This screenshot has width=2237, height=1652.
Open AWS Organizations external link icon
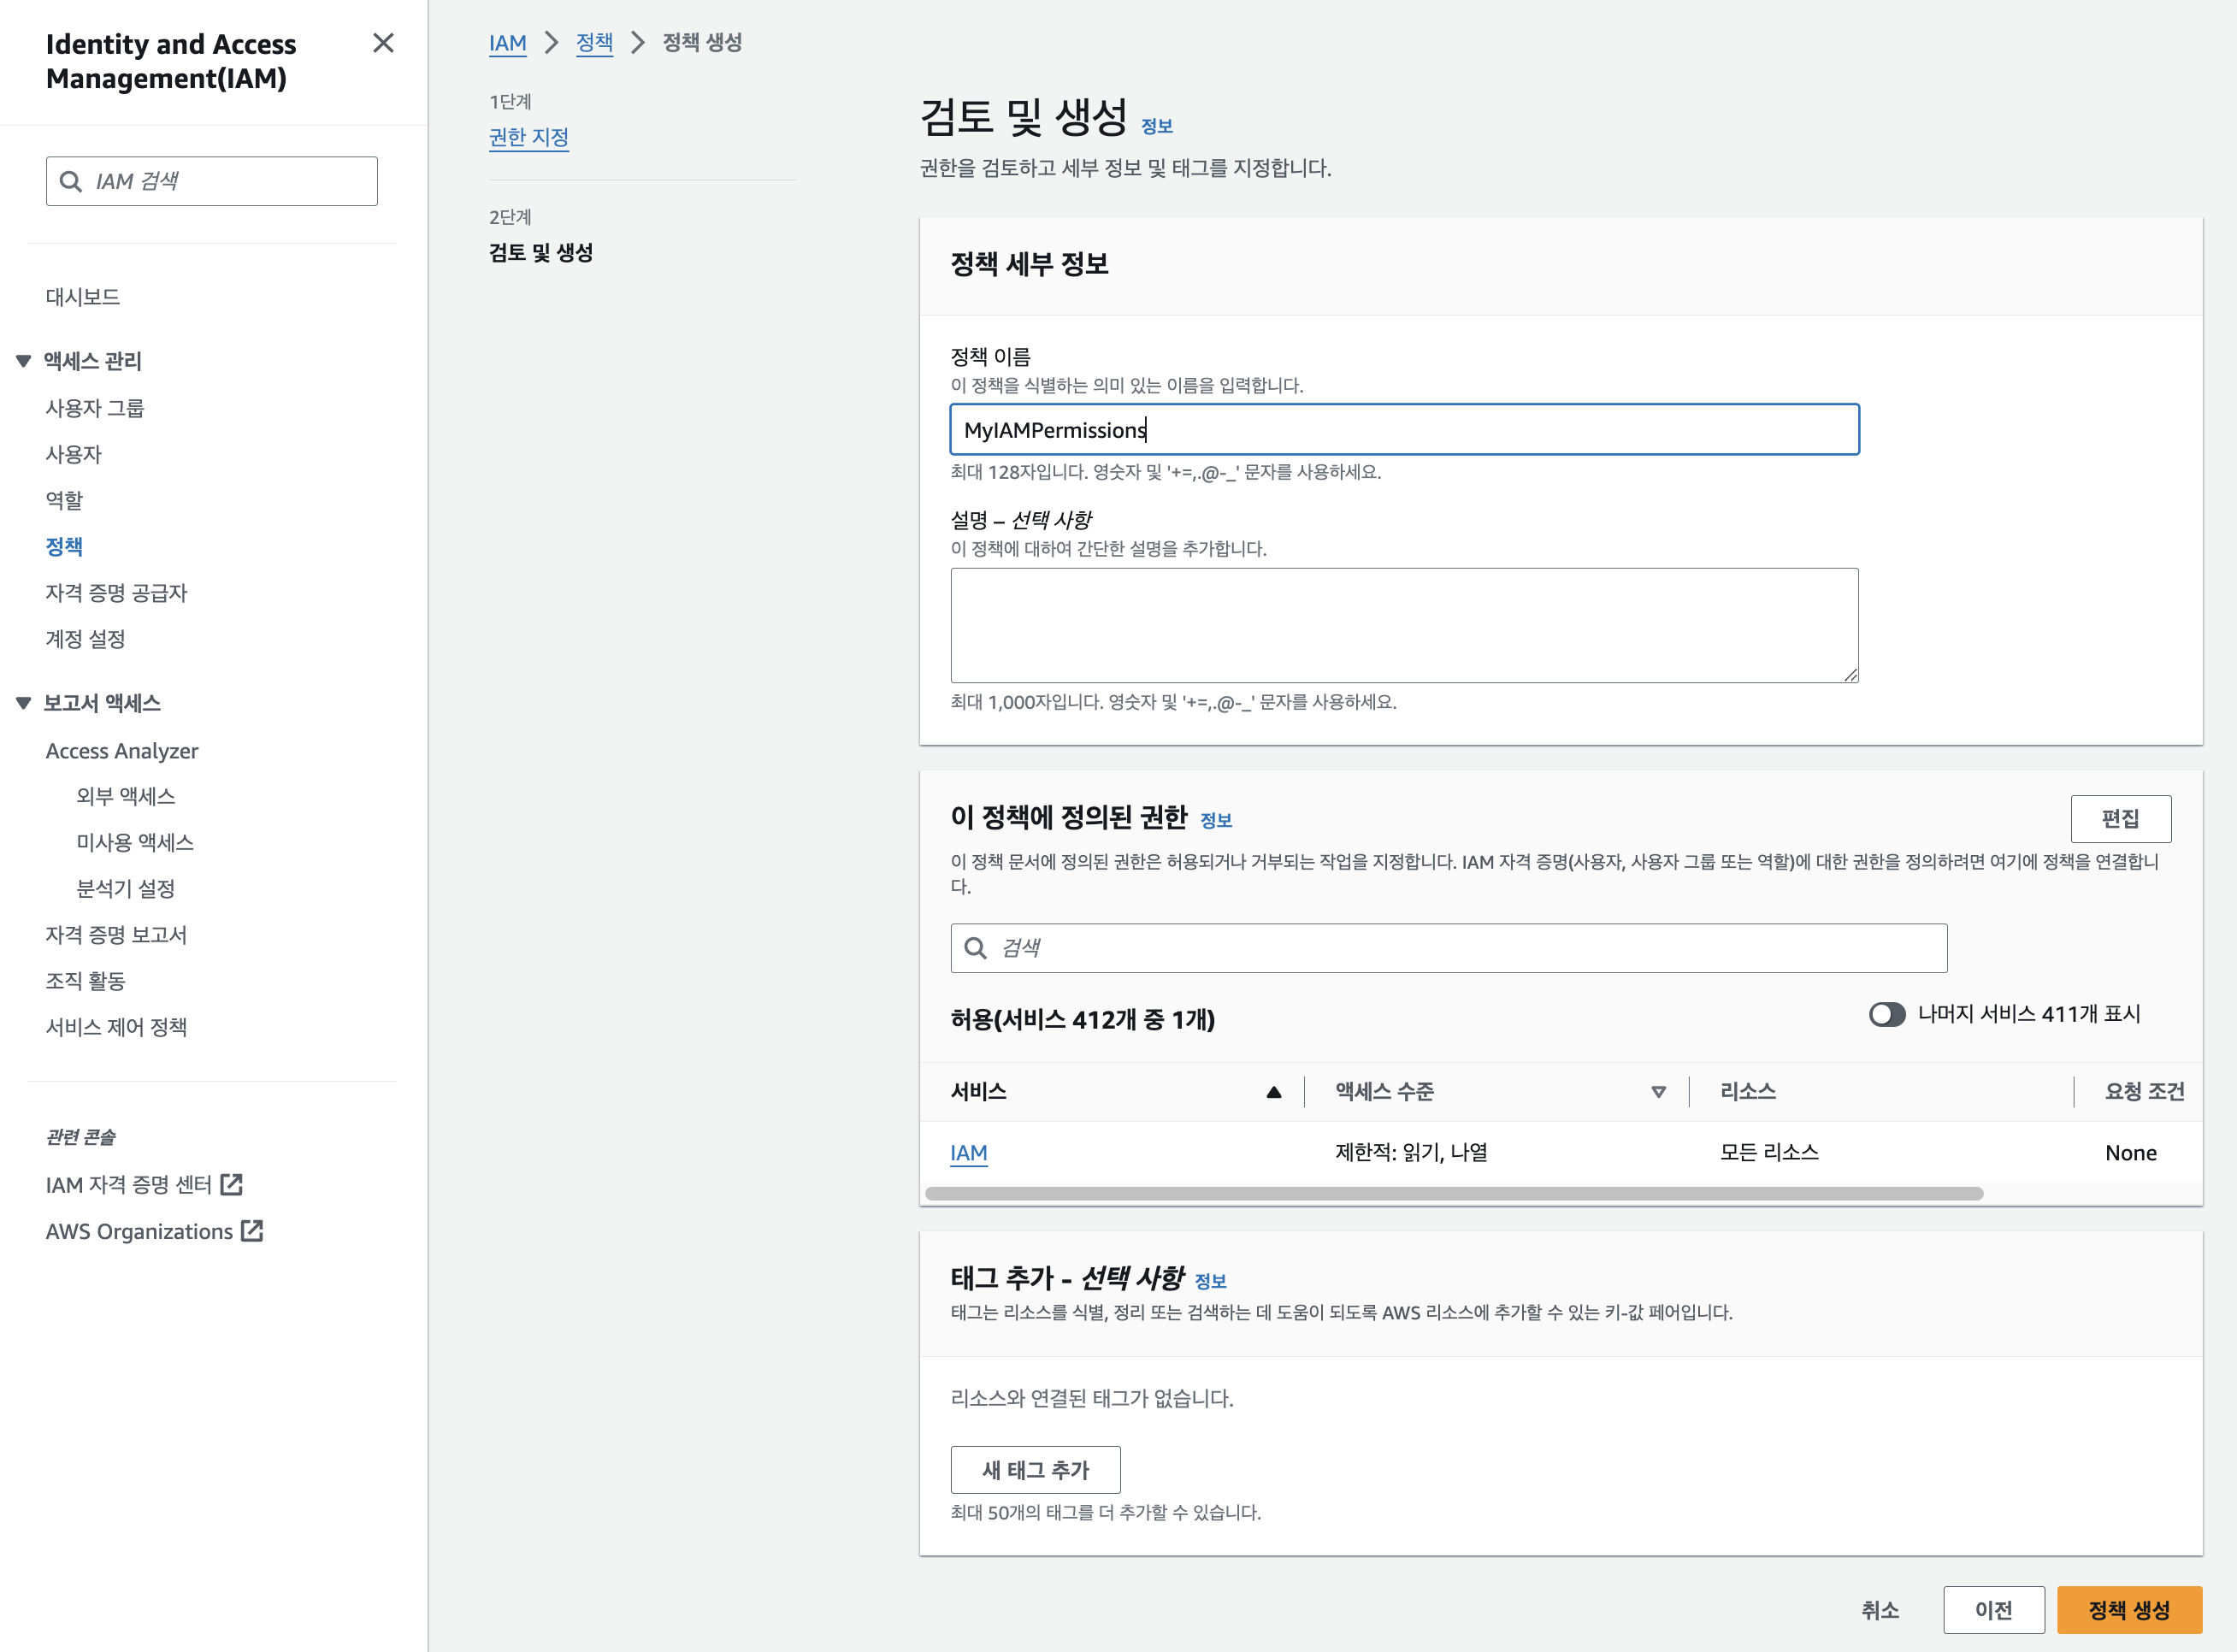[x=253, y=1231]
